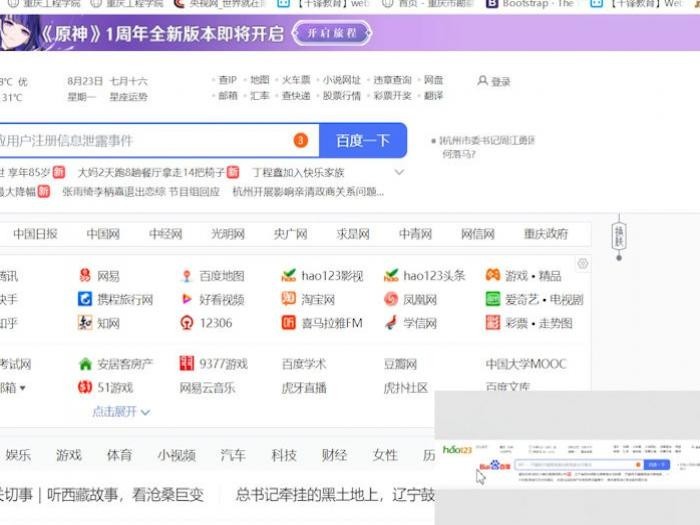Image resolution: width=700 pixels, height=525 pixels.
Task: Click the 换肤 skin hanging tag
Action: pyautogui.click(x=619, y=237)
